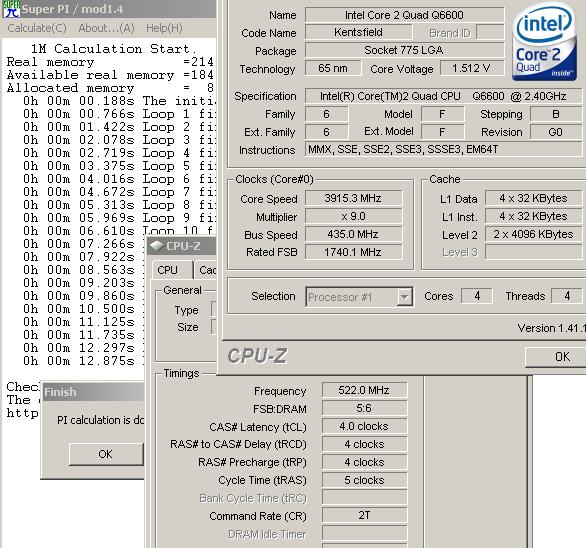Switch to the partially hidden Cache tab
Viewport: 586px width, 548px height.
(207, 270)
